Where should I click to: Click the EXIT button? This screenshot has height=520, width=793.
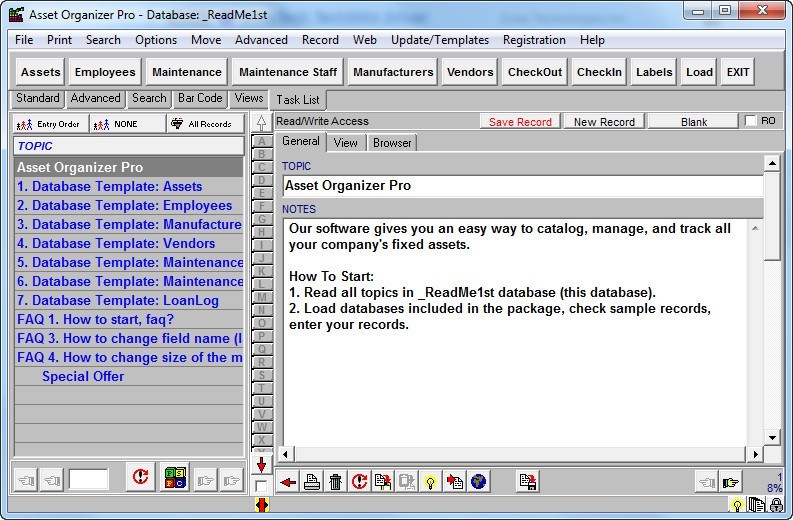tap(738, 72)
